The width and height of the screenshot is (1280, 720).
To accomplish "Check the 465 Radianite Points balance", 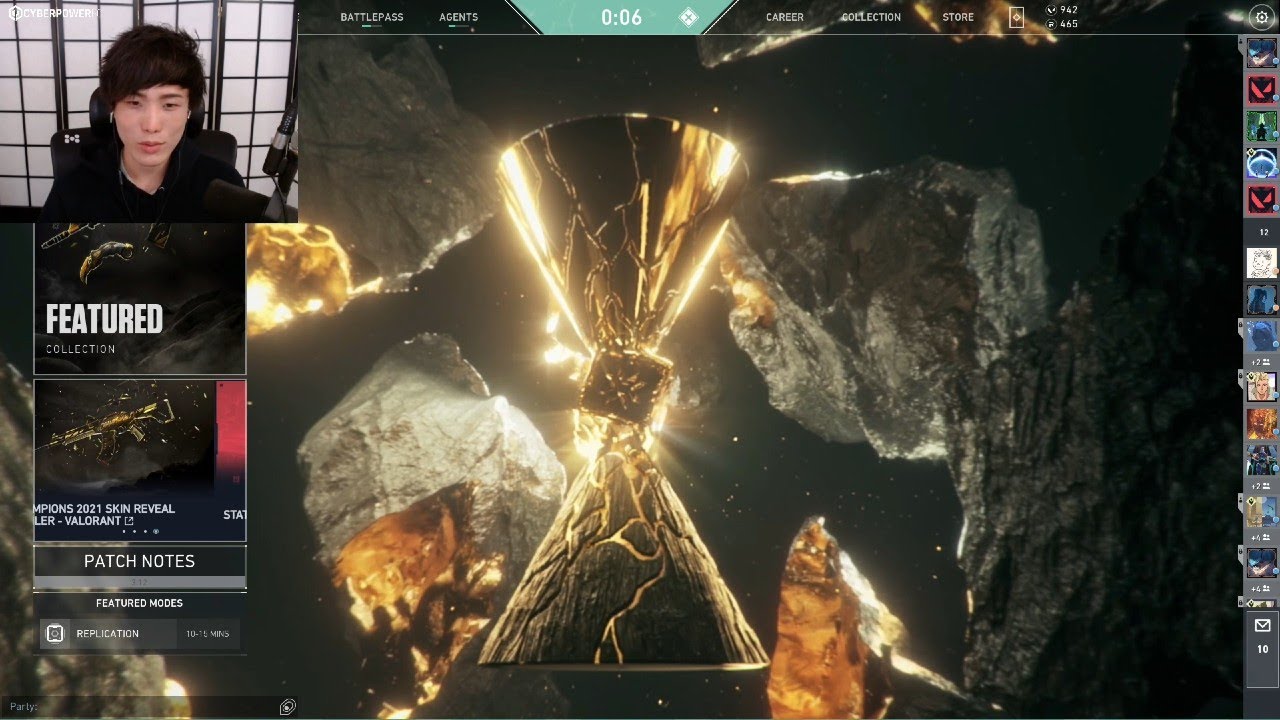I will click(x=1062, y=24).
